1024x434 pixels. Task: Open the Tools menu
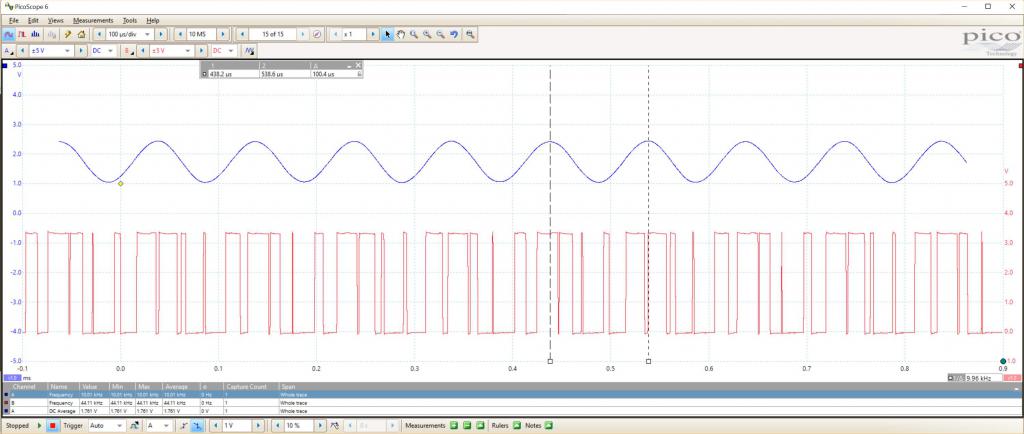coord(130,20)
